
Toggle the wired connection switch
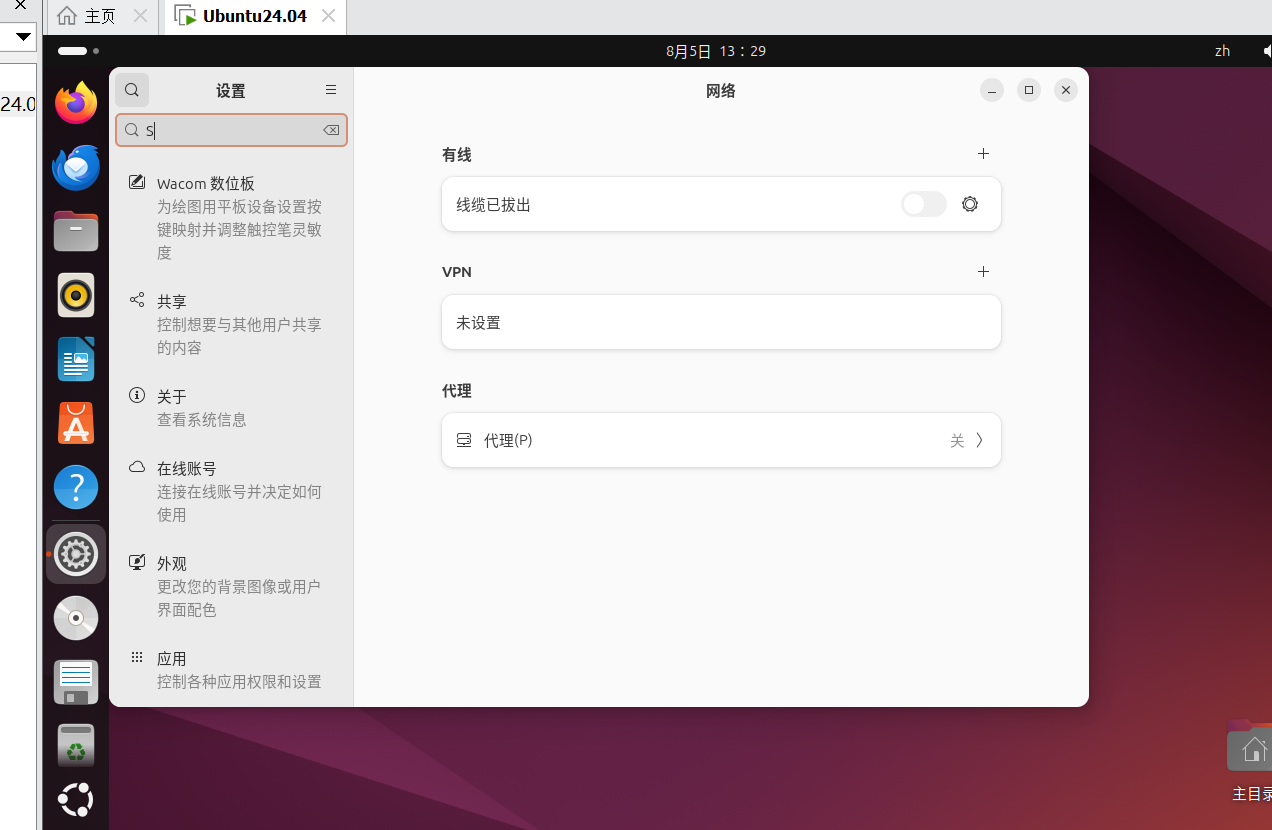click(x=923, y=204)
